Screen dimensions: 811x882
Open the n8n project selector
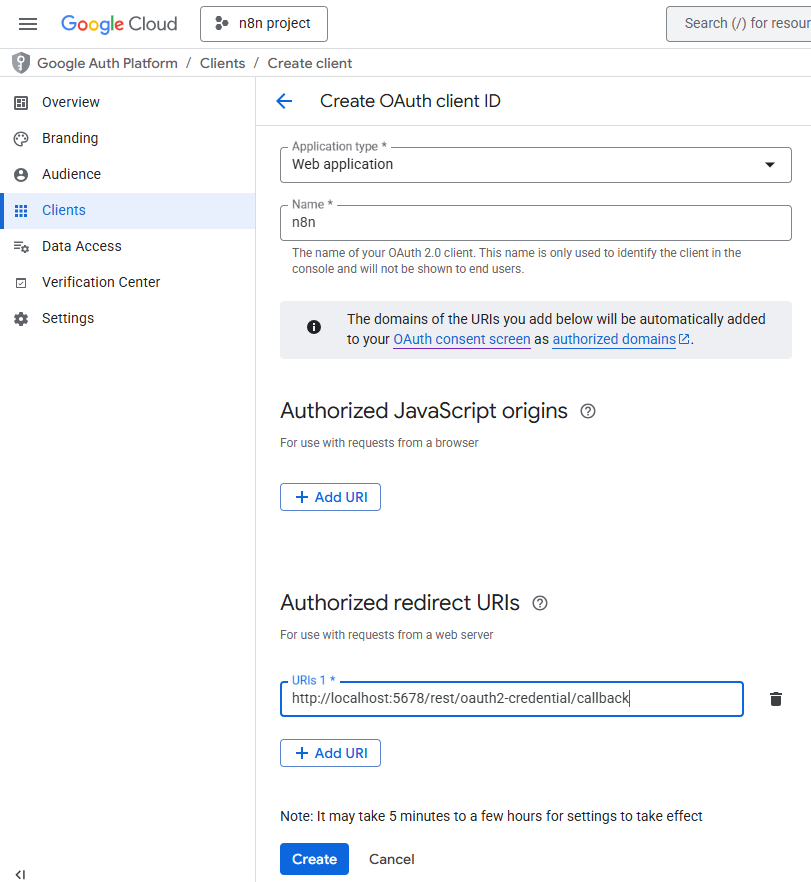264,24
